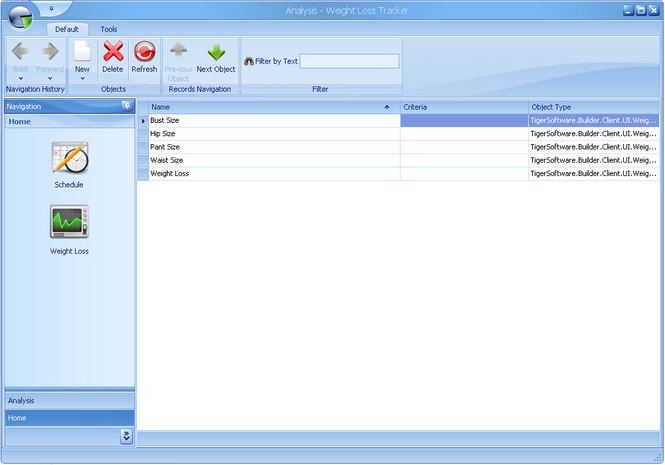This screenshot has height=465, width=665.
Task: Switch to the Tools ribbon tab
Action: click(109, 29)
